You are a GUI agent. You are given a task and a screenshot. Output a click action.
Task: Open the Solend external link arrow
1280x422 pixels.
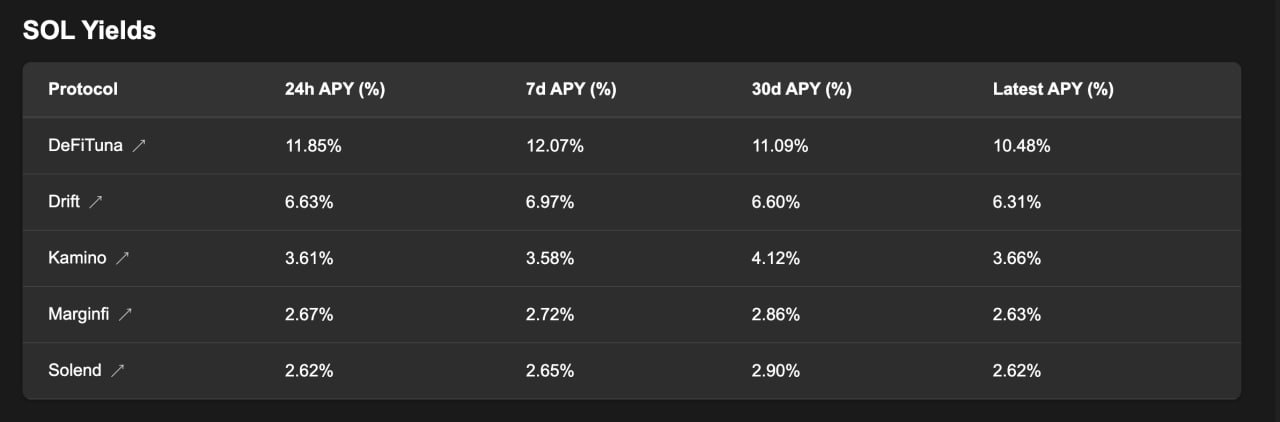[118, 370]
